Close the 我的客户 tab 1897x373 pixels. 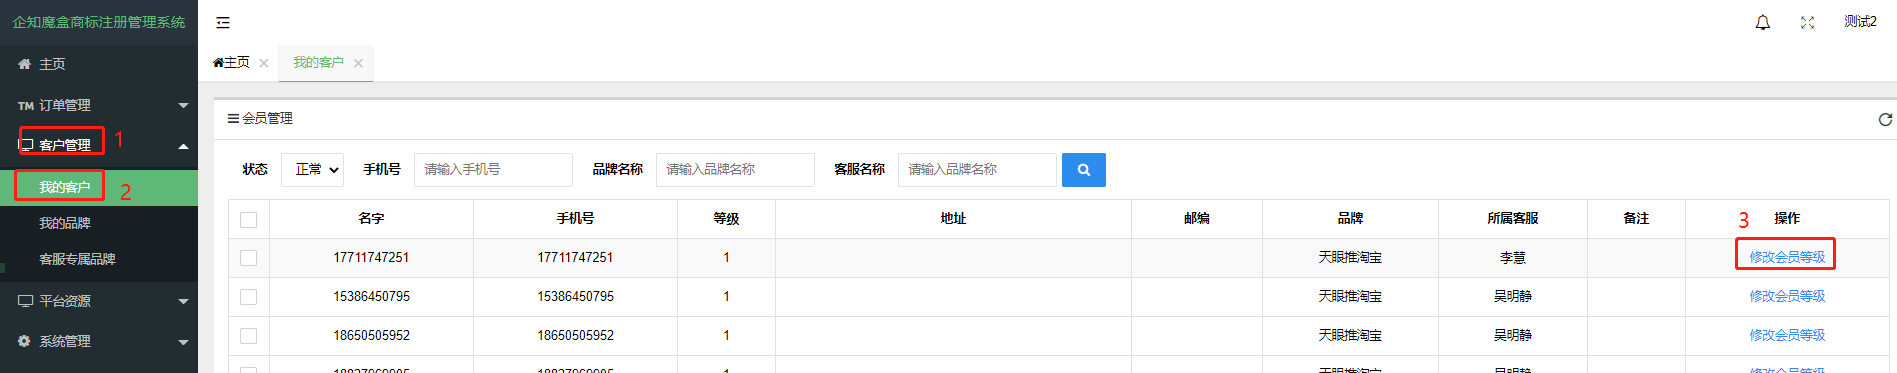pos(358,63)
